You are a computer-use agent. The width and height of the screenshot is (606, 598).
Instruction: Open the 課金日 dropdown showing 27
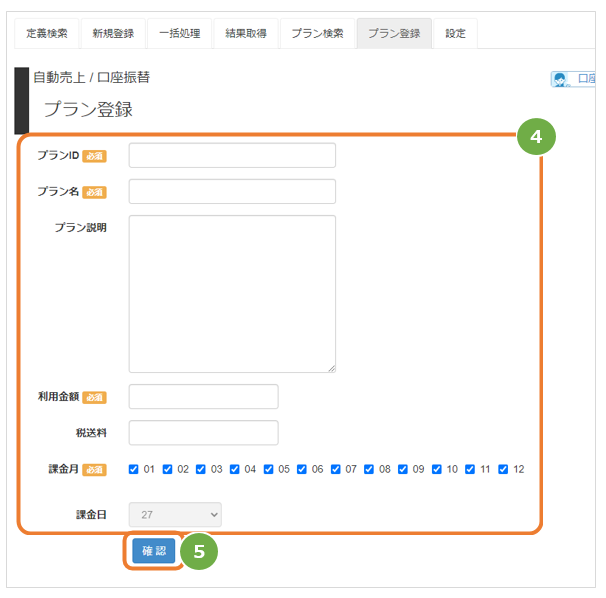175,515
